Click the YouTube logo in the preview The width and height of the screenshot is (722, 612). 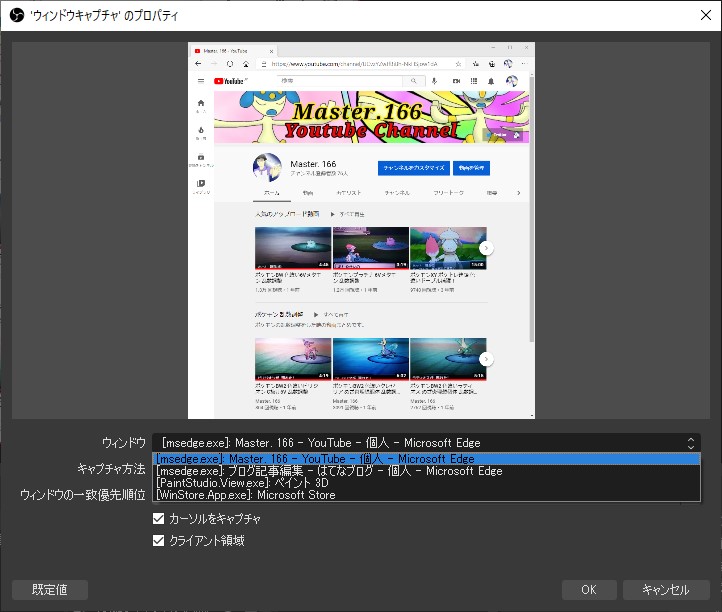(x=230, y=81)
